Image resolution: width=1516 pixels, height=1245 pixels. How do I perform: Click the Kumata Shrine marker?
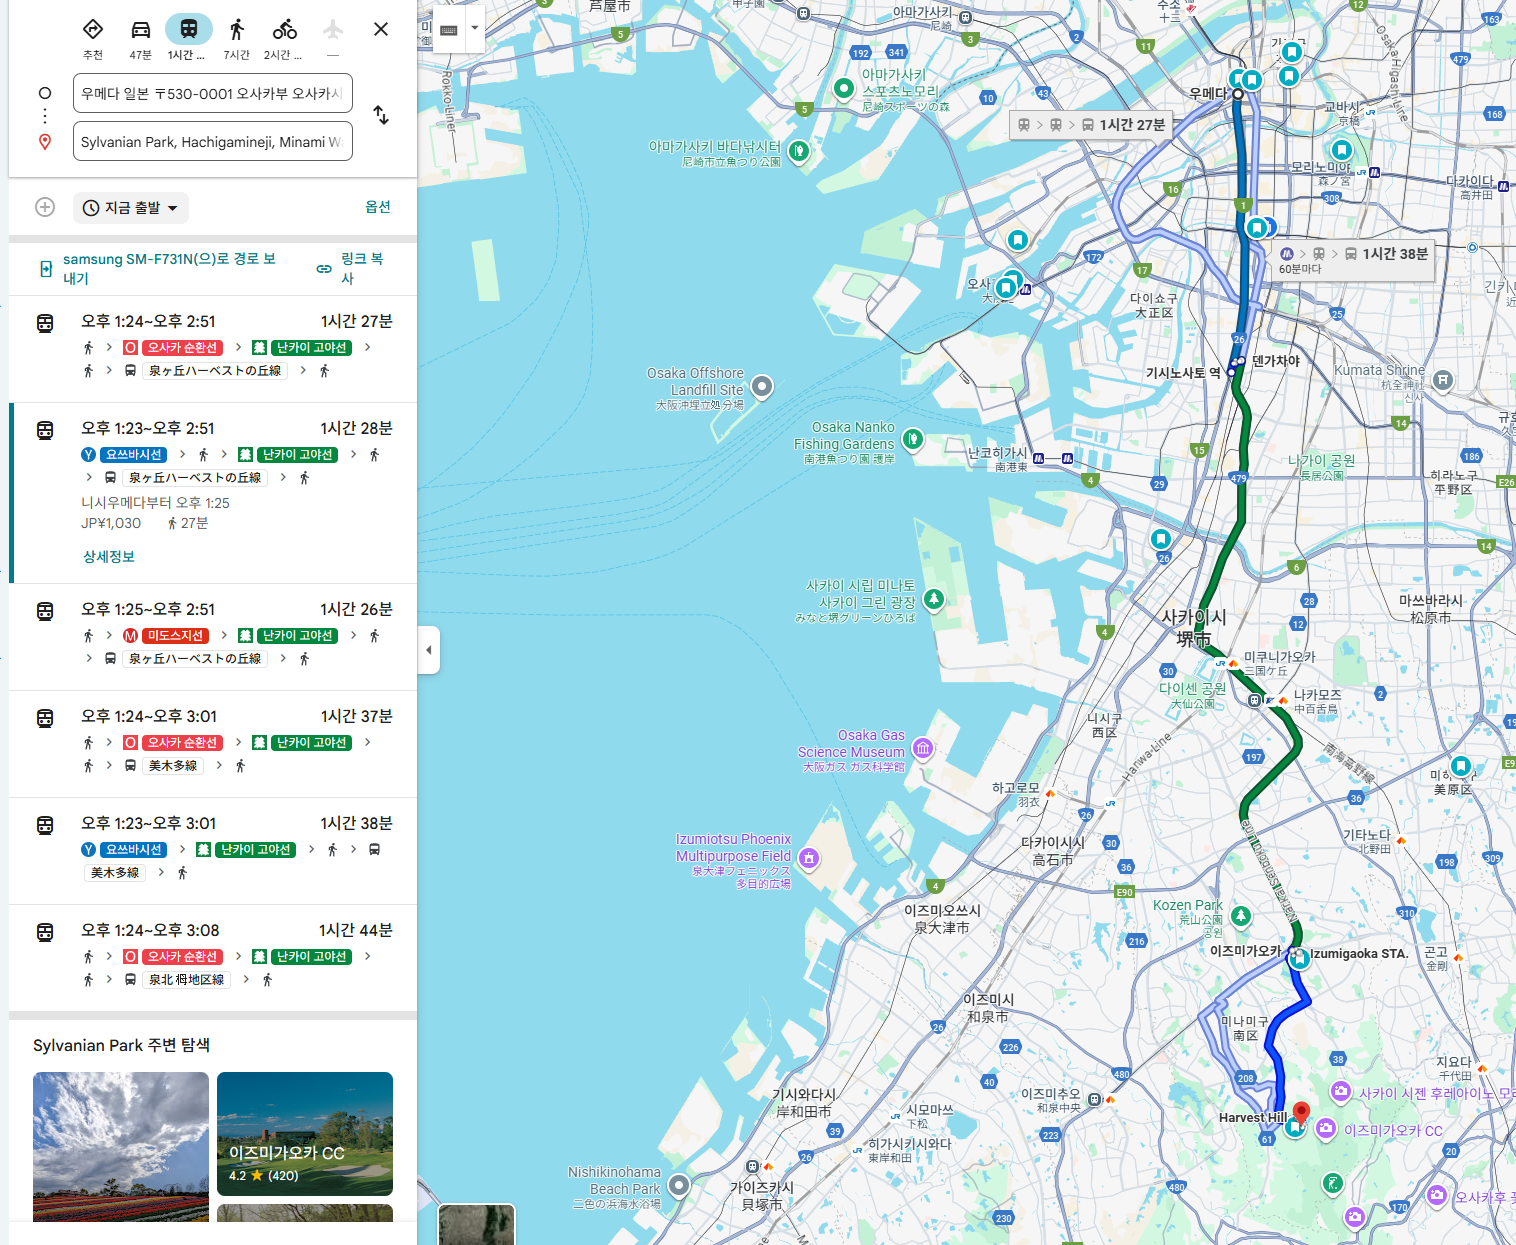pyautogui.click(x=1442, y=380)
